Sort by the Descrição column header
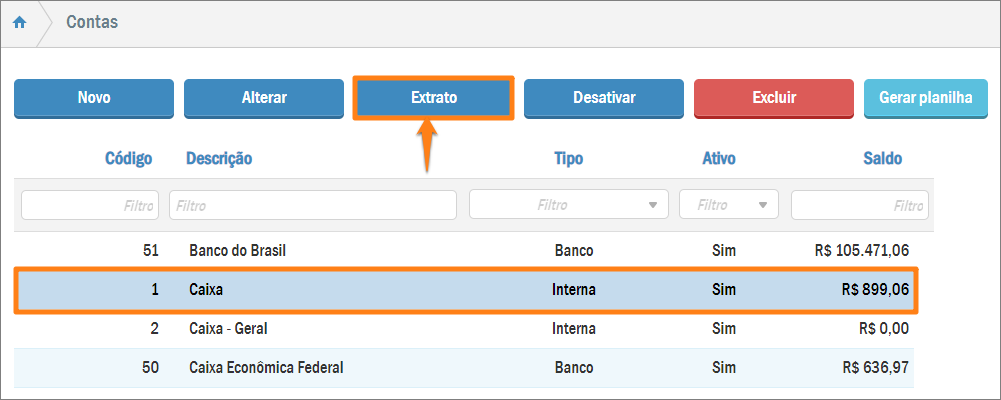Viewport: 1001px width, 400px height. coord(219,158)
